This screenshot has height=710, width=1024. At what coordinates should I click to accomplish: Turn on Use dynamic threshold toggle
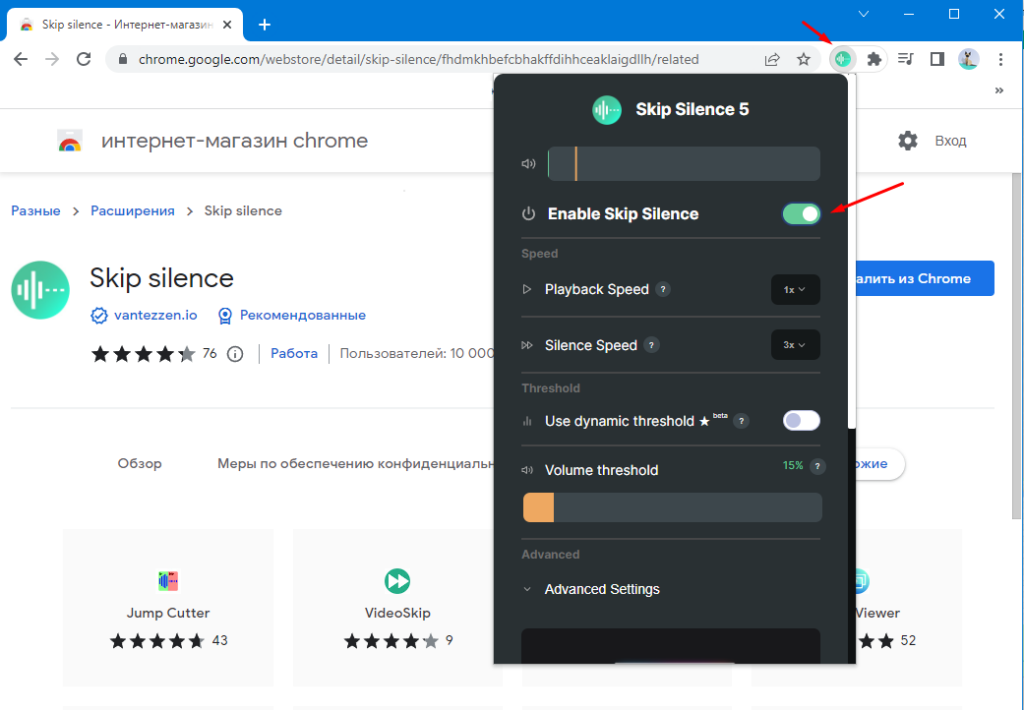pyautogui.click(x=801, y=421)
